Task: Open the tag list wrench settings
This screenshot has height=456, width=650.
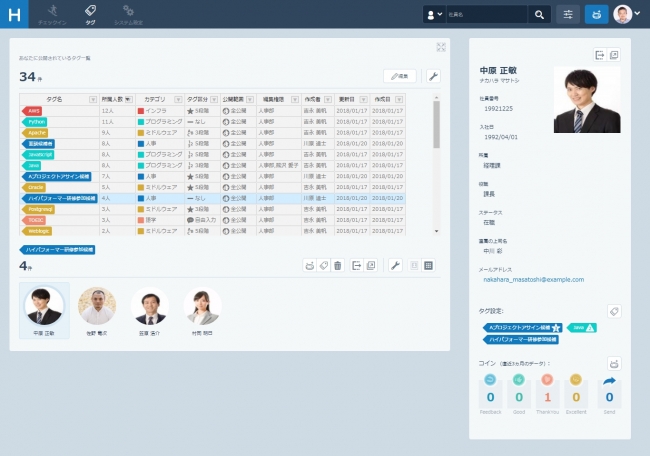Action: point(433,76)
